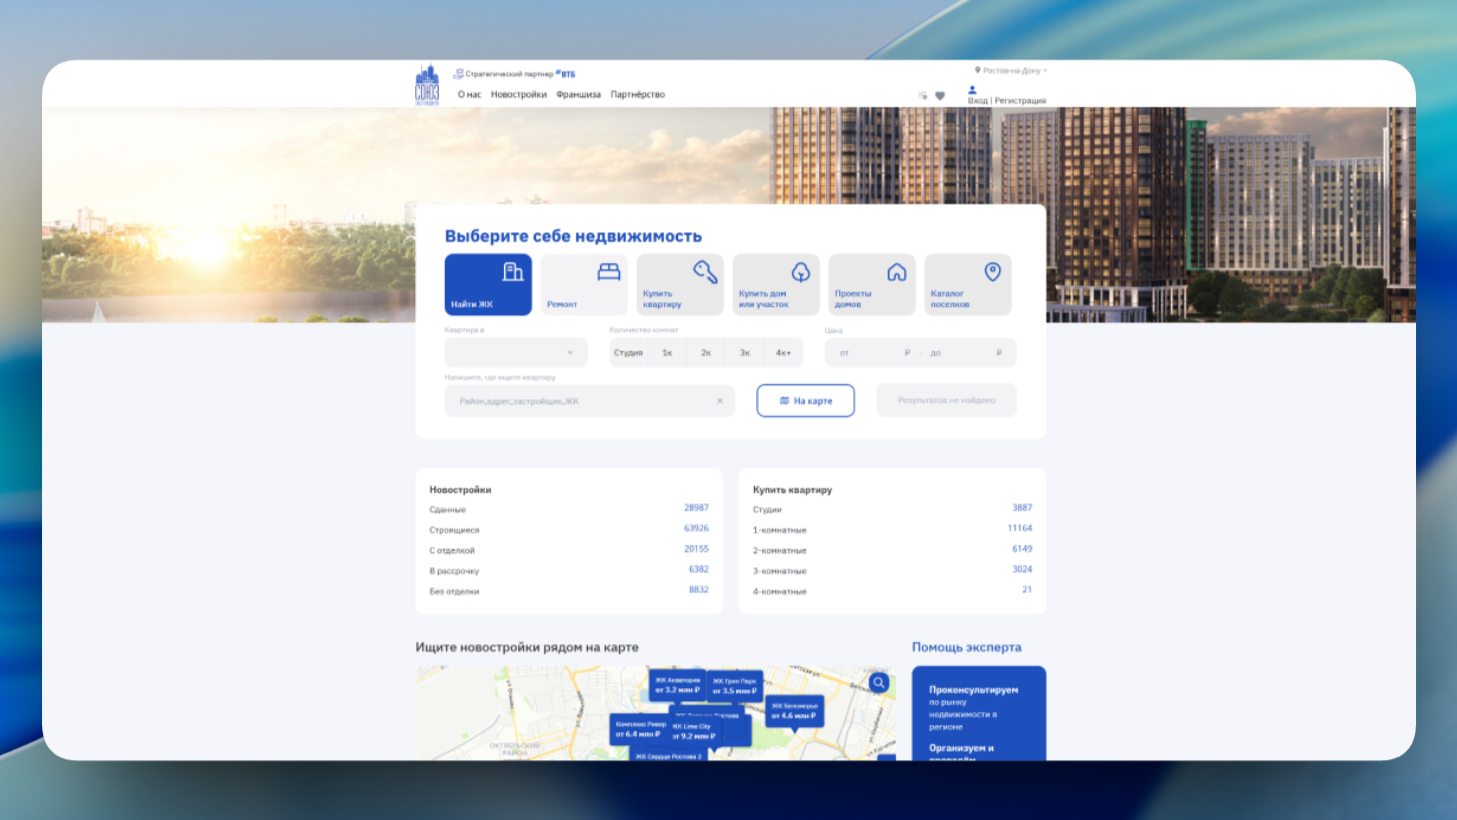Select the Купить дом или участок tile
Screen dimensions: 1457x820
click(776, 284)
